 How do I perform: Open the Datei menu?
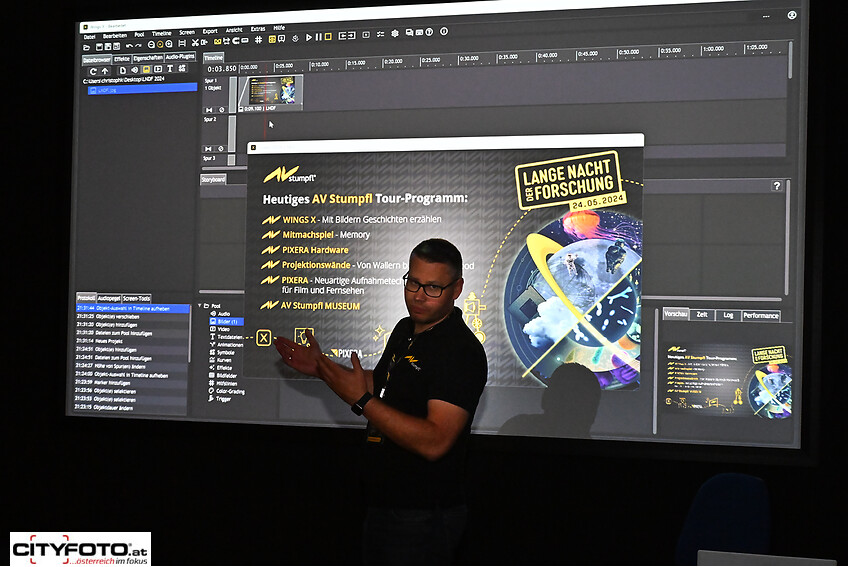(89, 37)
